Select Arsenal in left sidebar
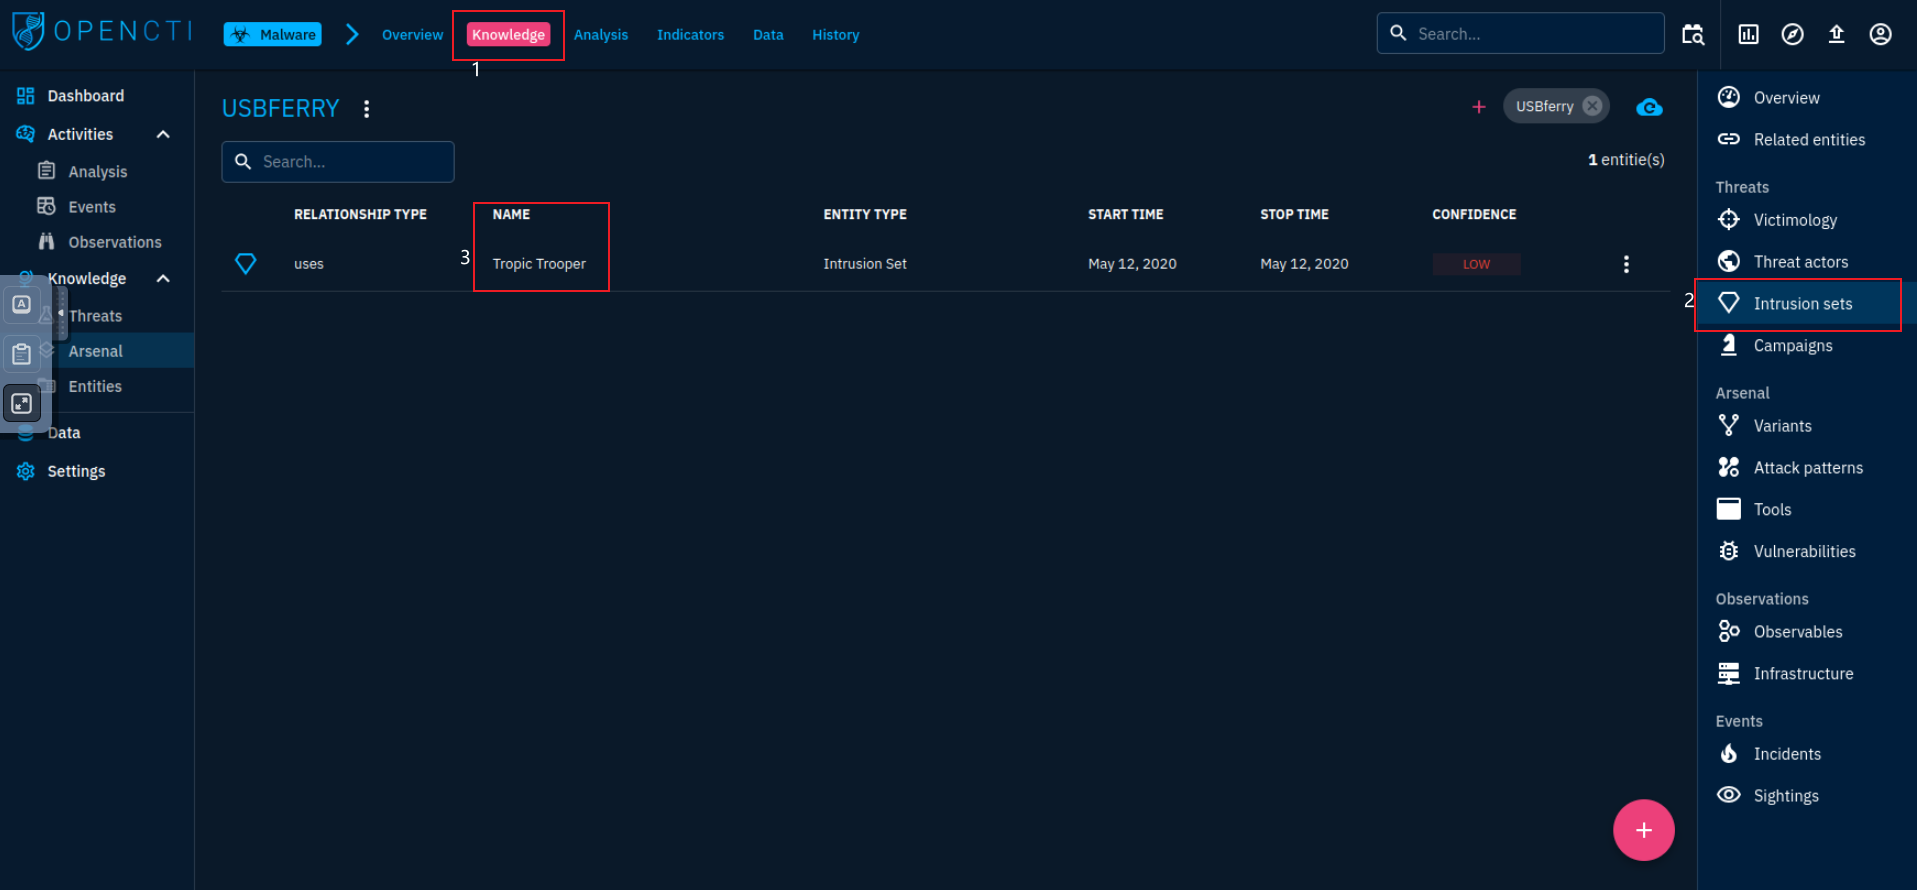Screen dimensions: 1917x890 click(96, 351)
